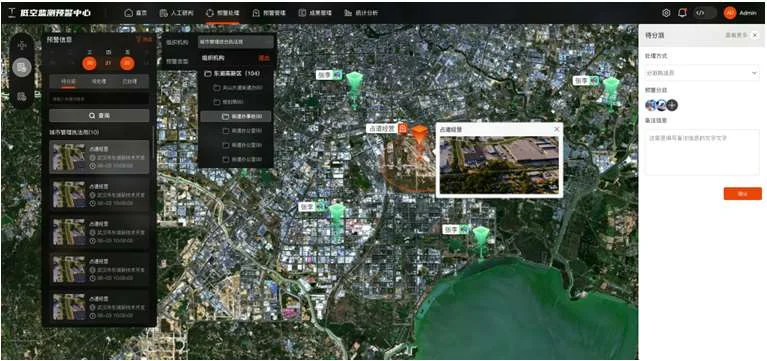Open the 统计分析 navigation item
Image resolution: width=767 pixels, height=361 pixels.
361,13
